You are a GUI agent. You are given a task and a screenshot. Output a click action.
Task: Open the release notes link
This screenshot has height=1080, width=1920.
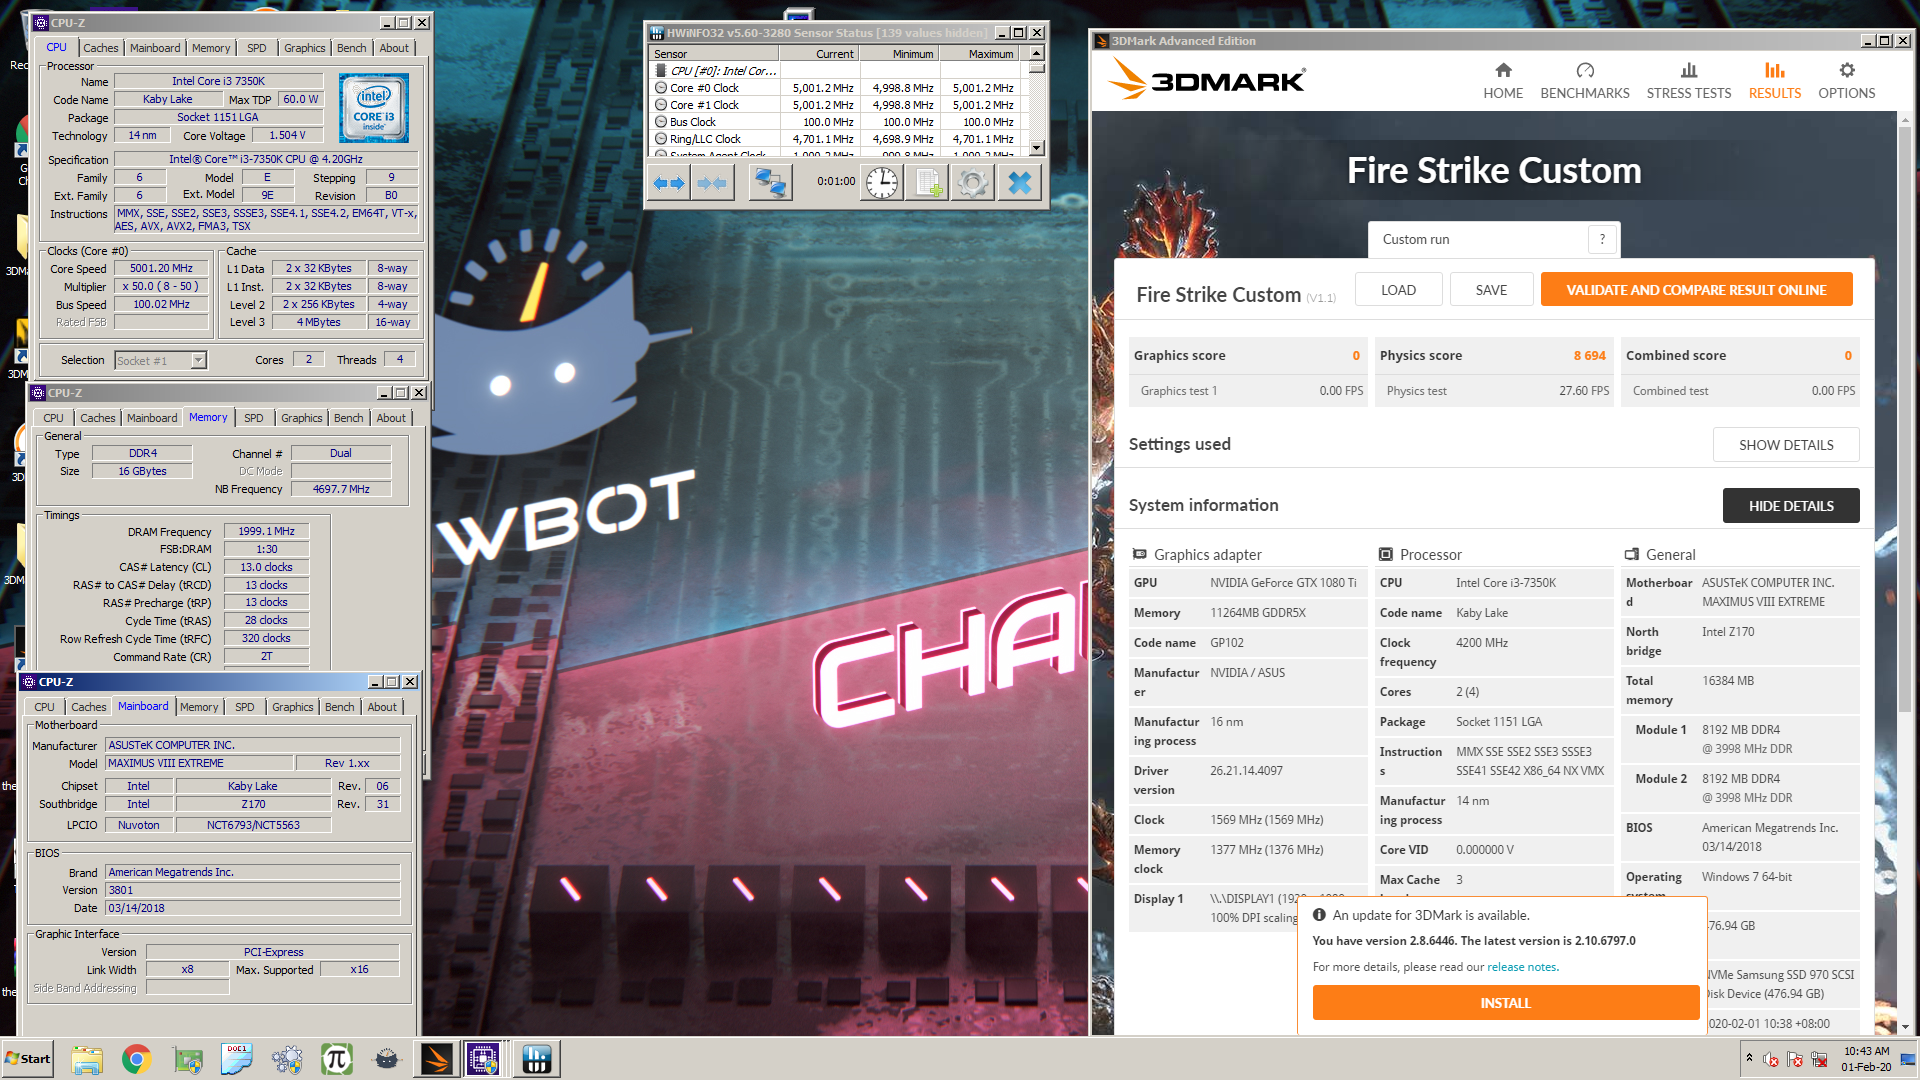click(1521, 967)
